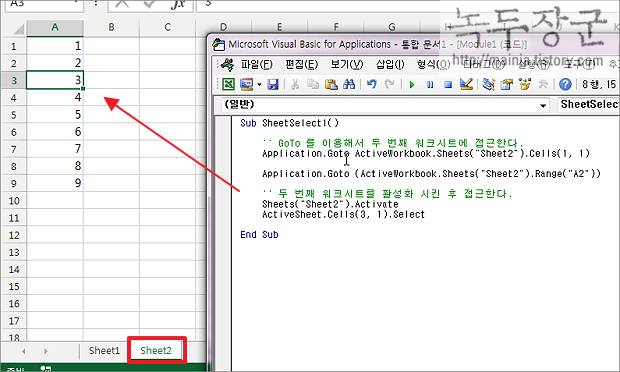Click cell A3 containing value 3
This screenshot has width=620, height=372.
(x=55, y=80)
